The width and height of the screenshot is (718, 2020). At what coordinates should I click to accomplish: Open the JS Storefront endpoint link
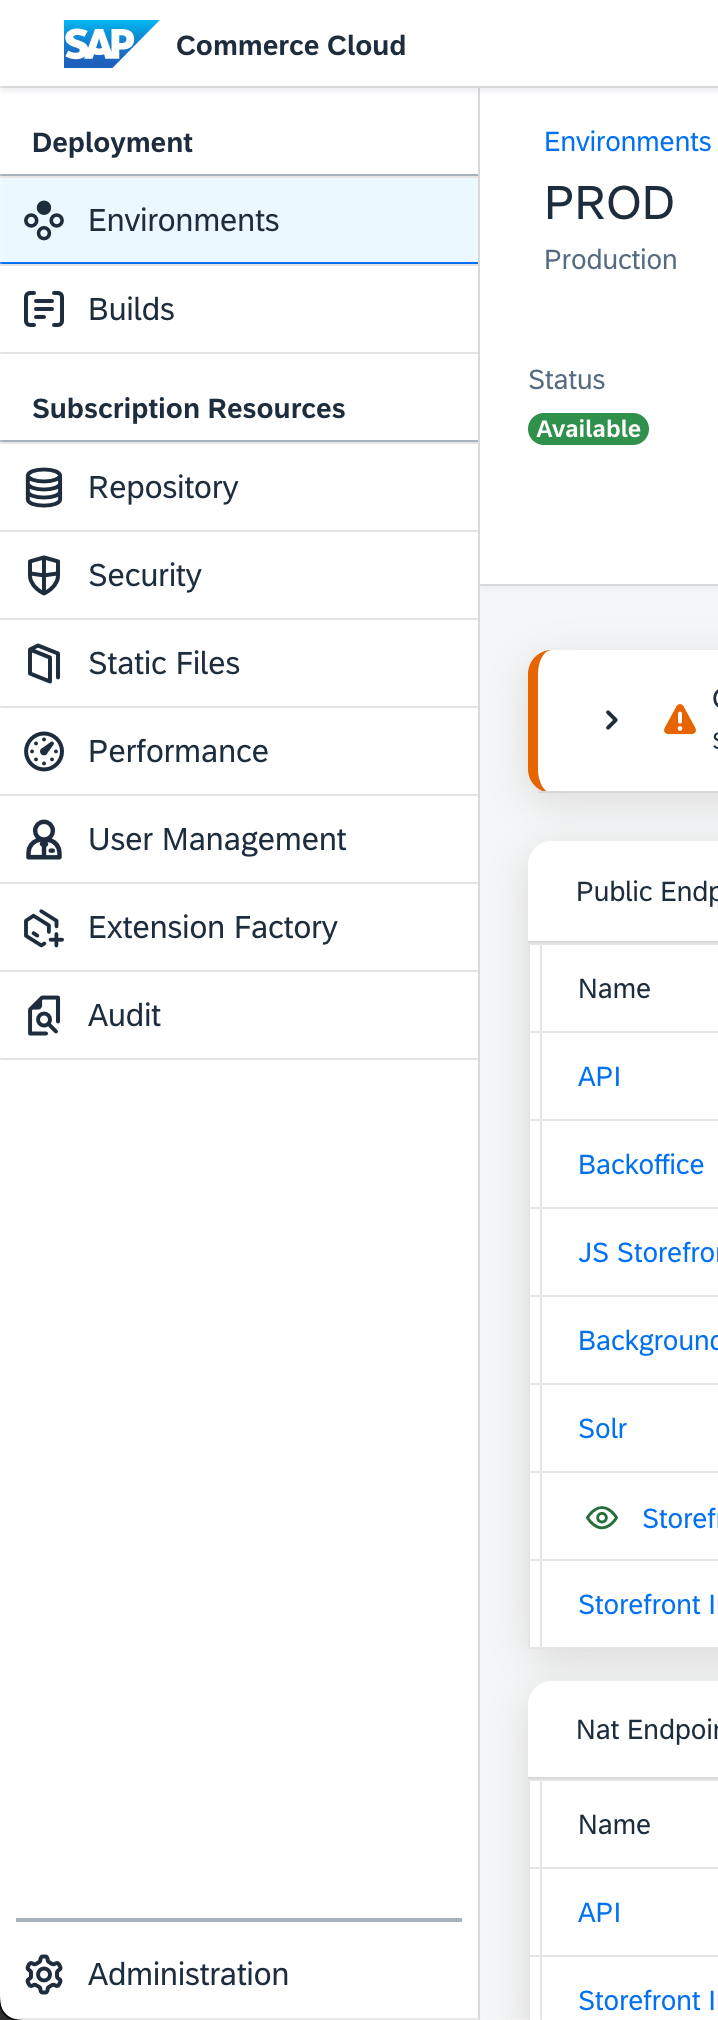point(648,1252)
